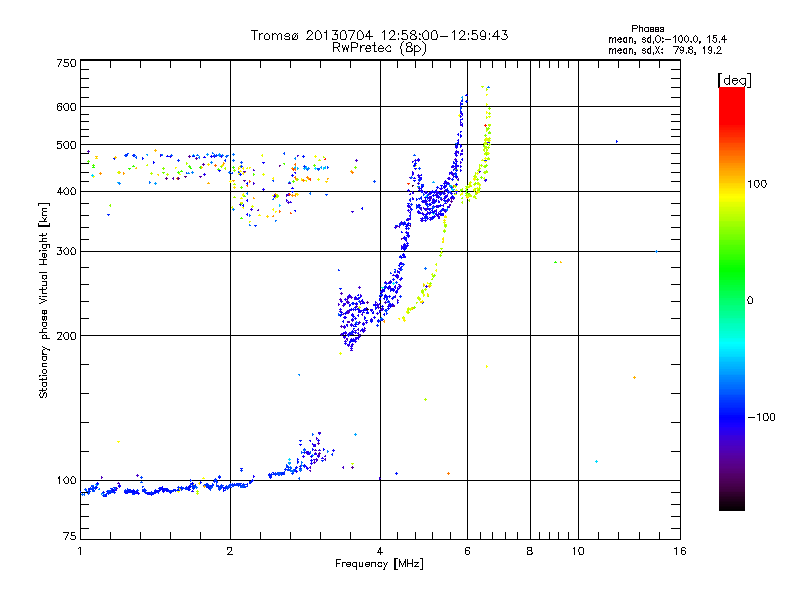The image size is (800, 600).
Task: Click the blue O-mode cusp cluster near 5 MHz, 390 km
Action: (x=434, y=202)
